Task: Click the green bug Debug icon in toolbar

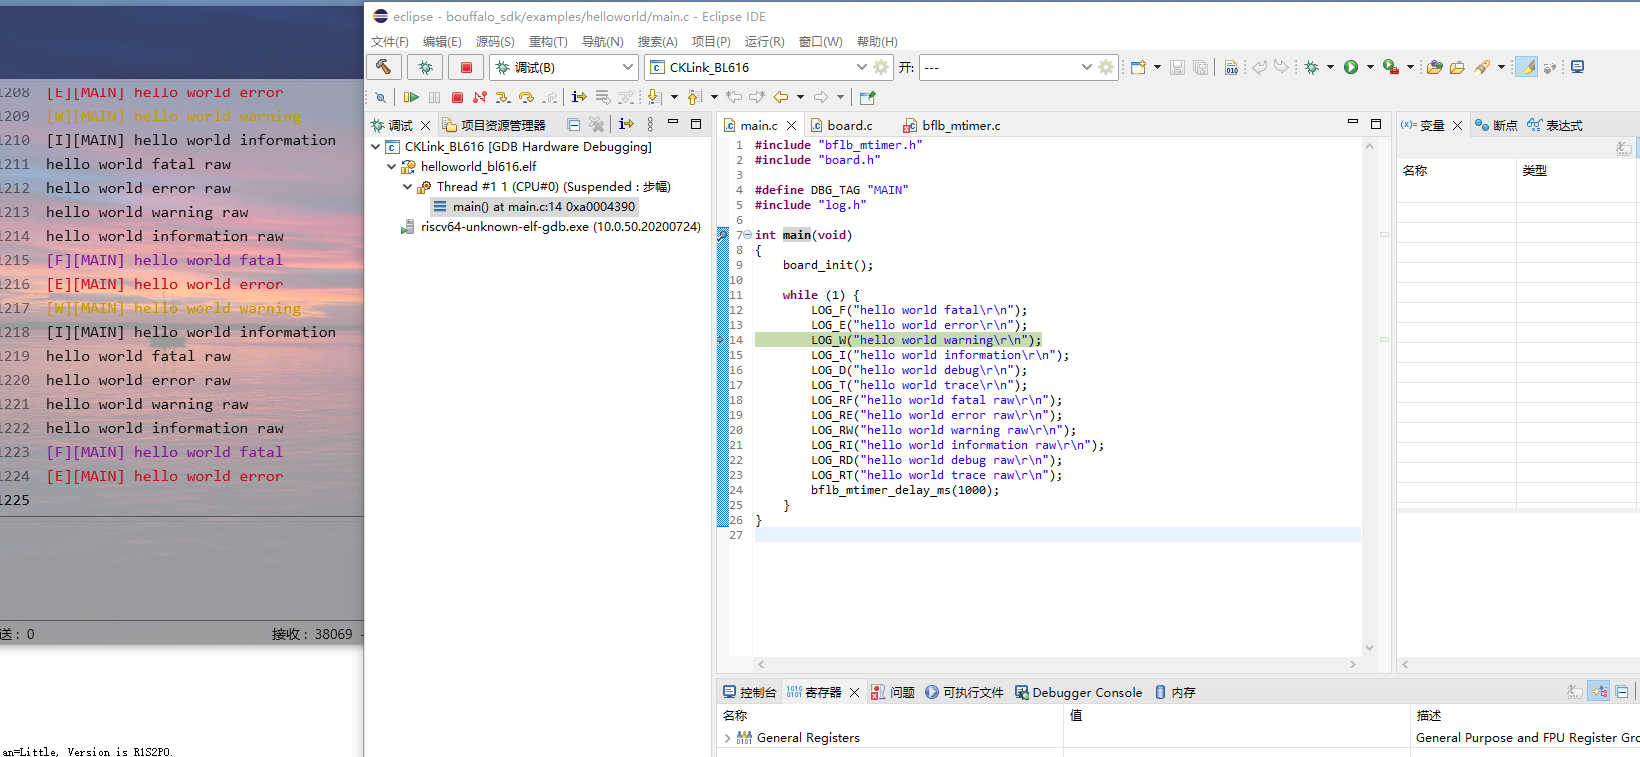Action: tap(1312, 67)
